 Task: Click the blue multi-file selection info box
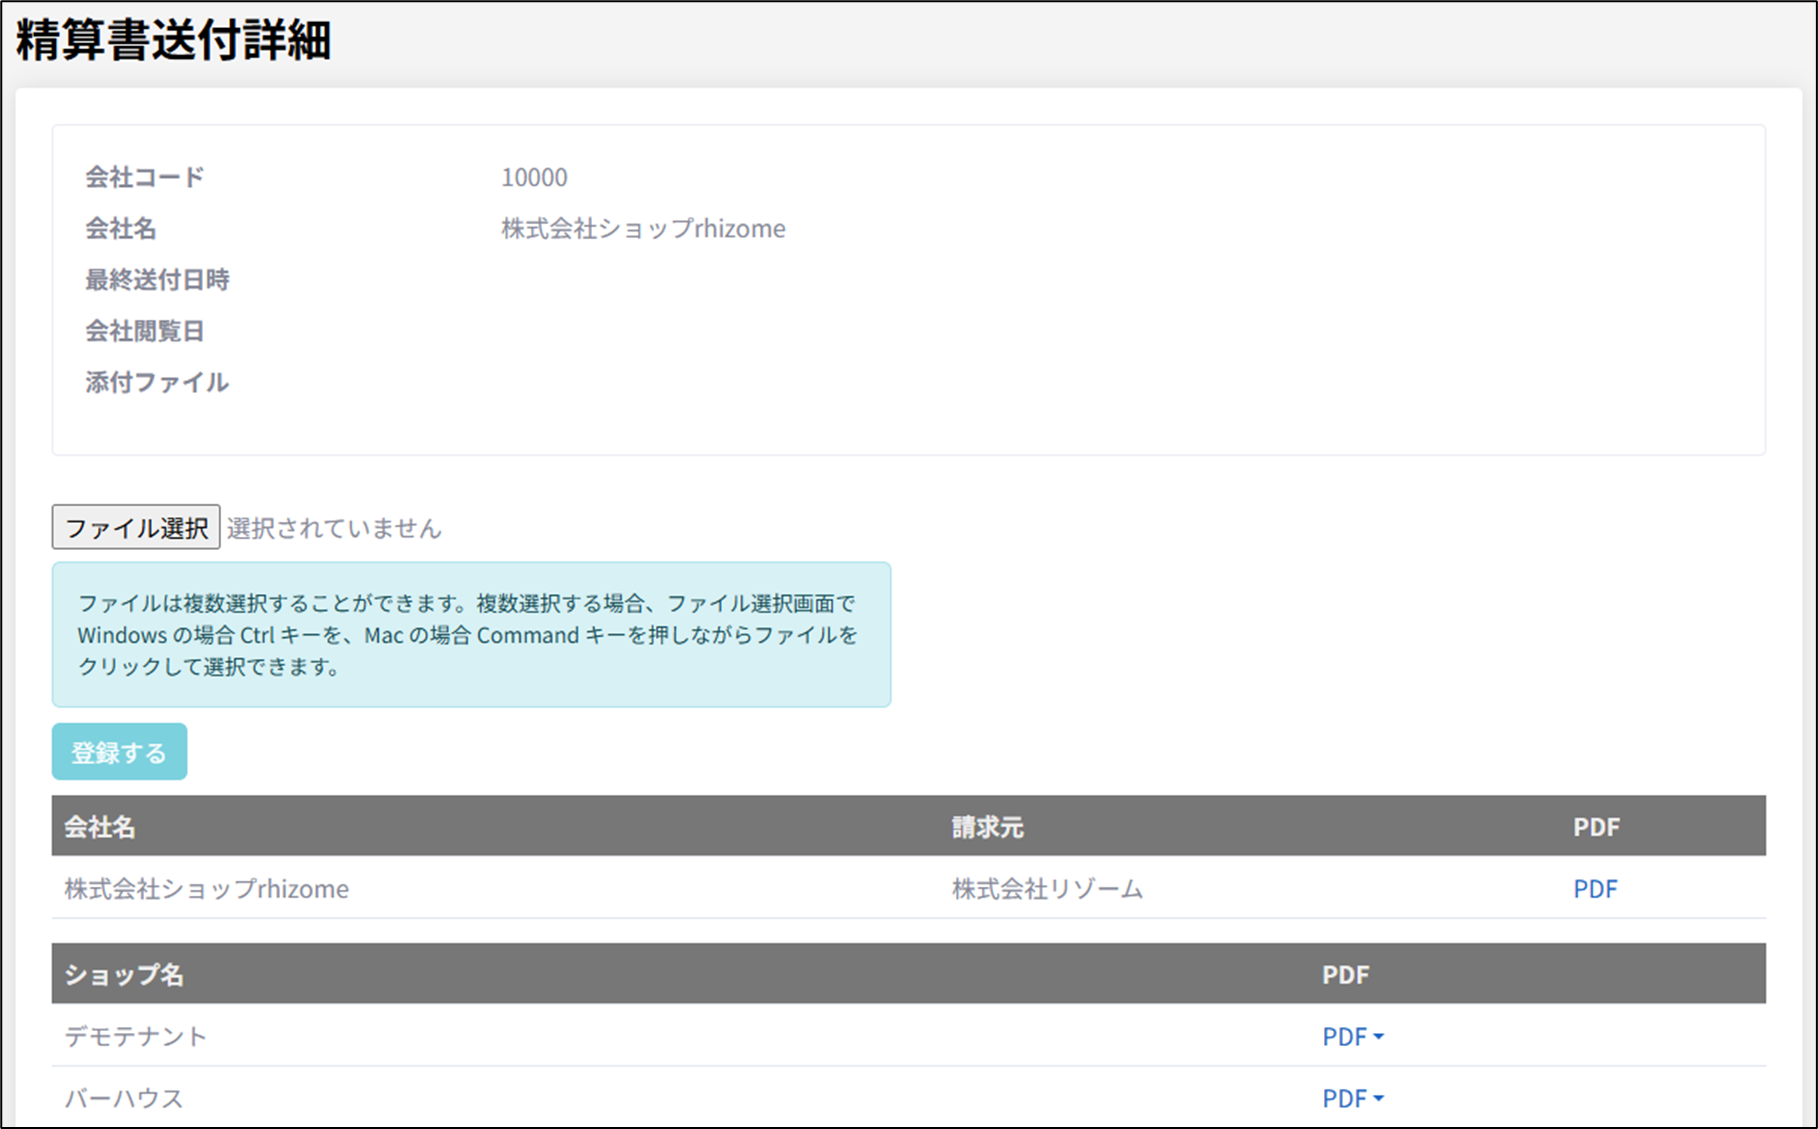(471, 635)
